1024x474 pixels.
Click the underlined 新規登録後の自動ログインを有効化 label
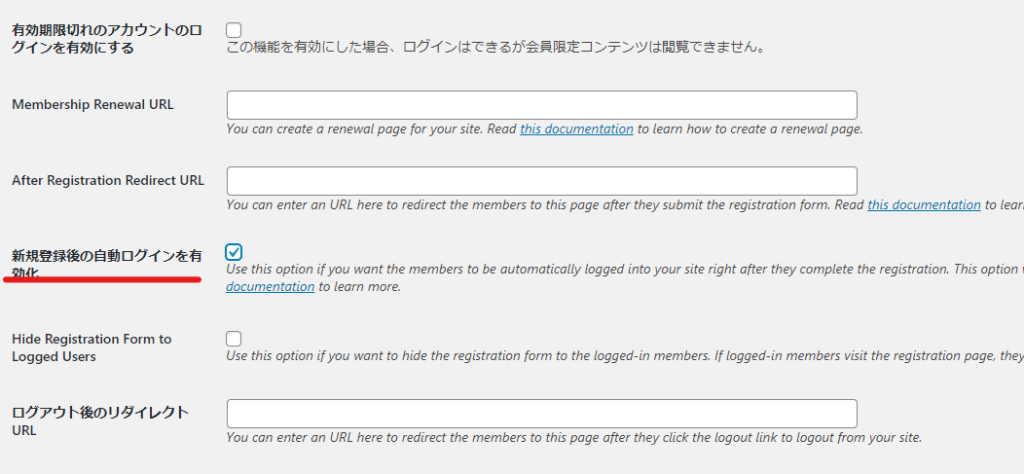click(x=106, y=264)
